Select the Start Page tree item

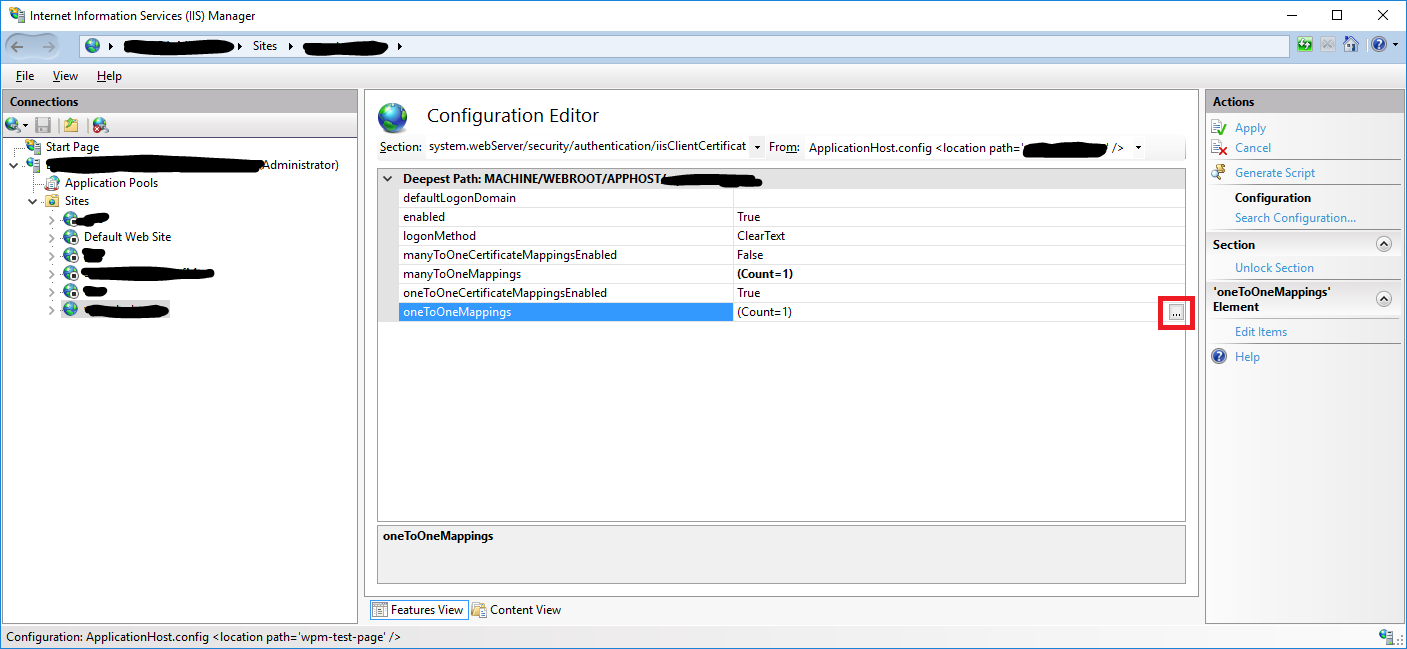(72, 147)
